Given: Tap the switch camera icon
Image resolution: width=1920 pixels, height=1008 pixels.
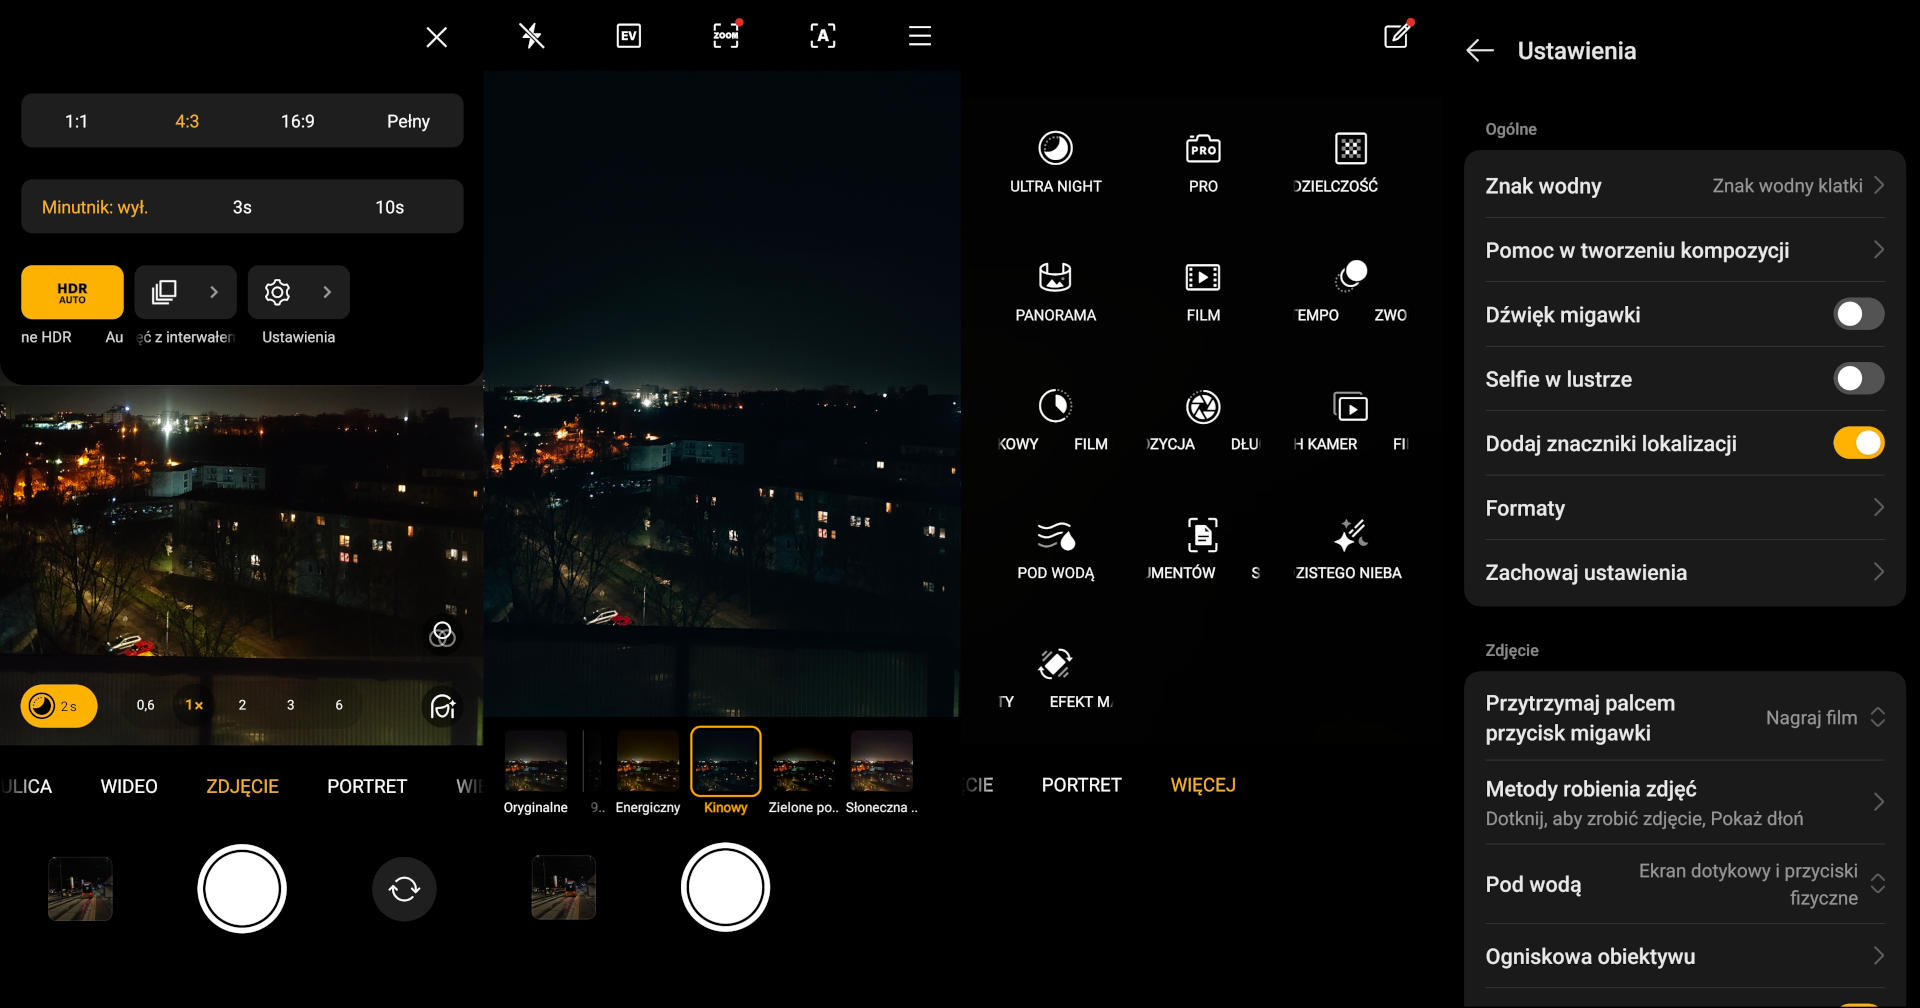Looking at the screenshot, I should 404,889.
